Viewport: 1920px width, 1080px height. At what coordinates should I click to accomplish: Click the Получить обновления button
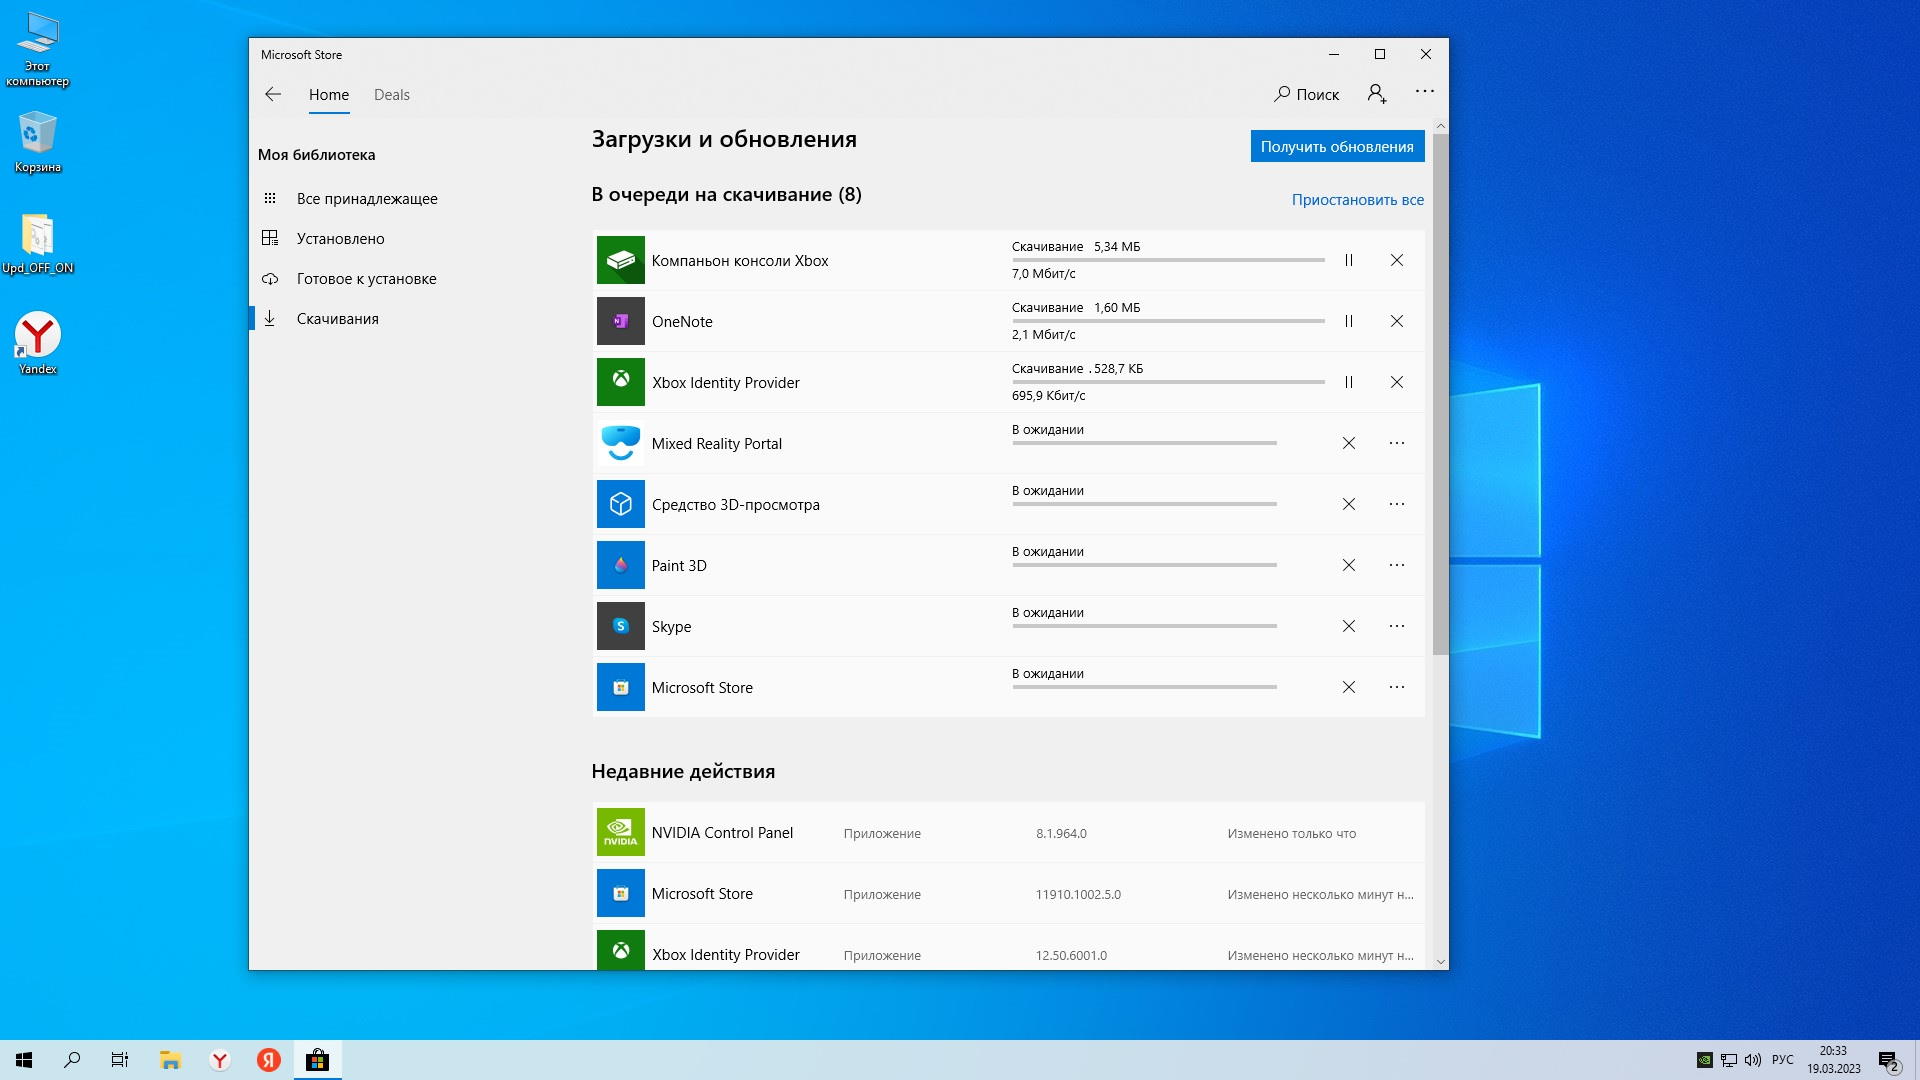(x=1336, y=146)
